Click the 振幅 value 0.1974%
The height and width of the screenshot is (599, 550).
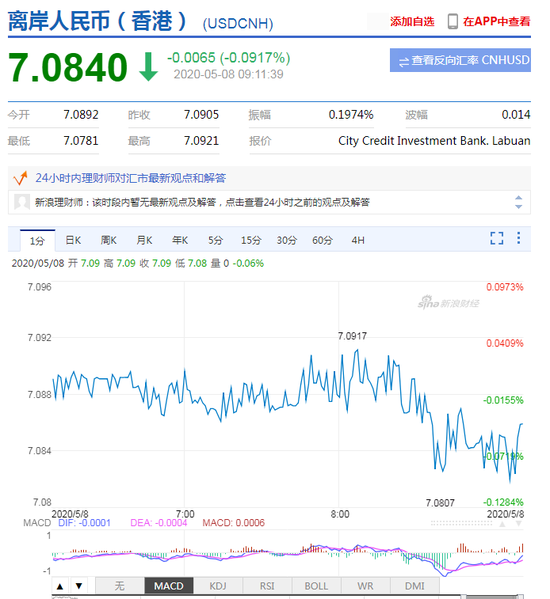(x=351, y=115)
